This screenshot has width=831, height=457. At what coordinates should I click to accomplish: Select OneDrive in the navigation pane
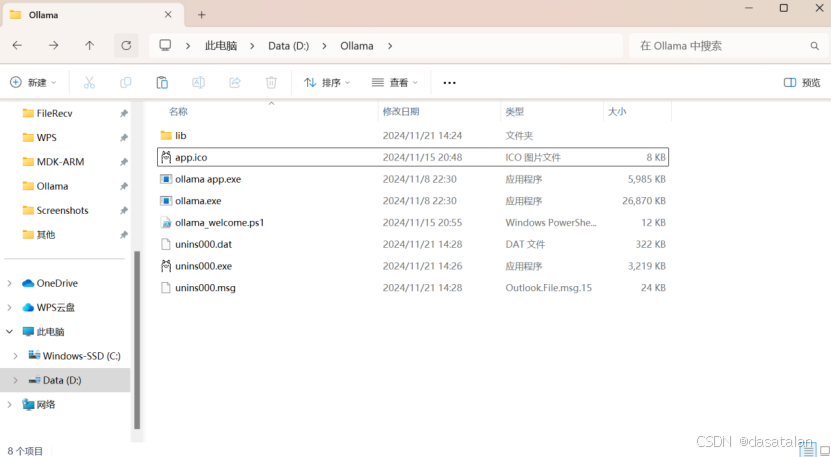tap(57, 283)
